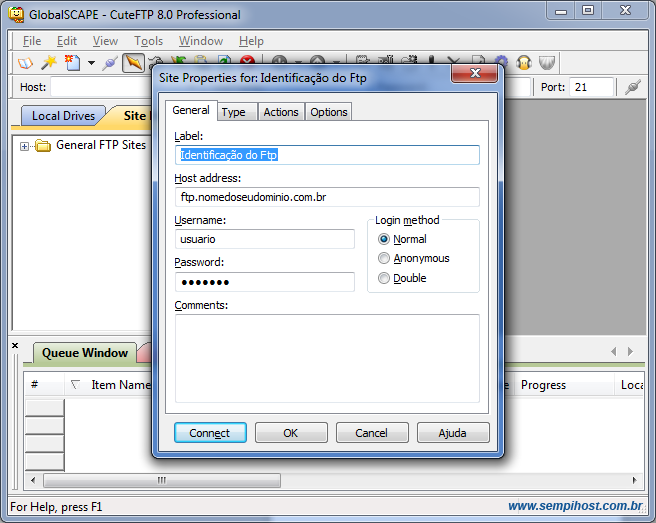
Task: Open the File menu
Action: point(32,41)
